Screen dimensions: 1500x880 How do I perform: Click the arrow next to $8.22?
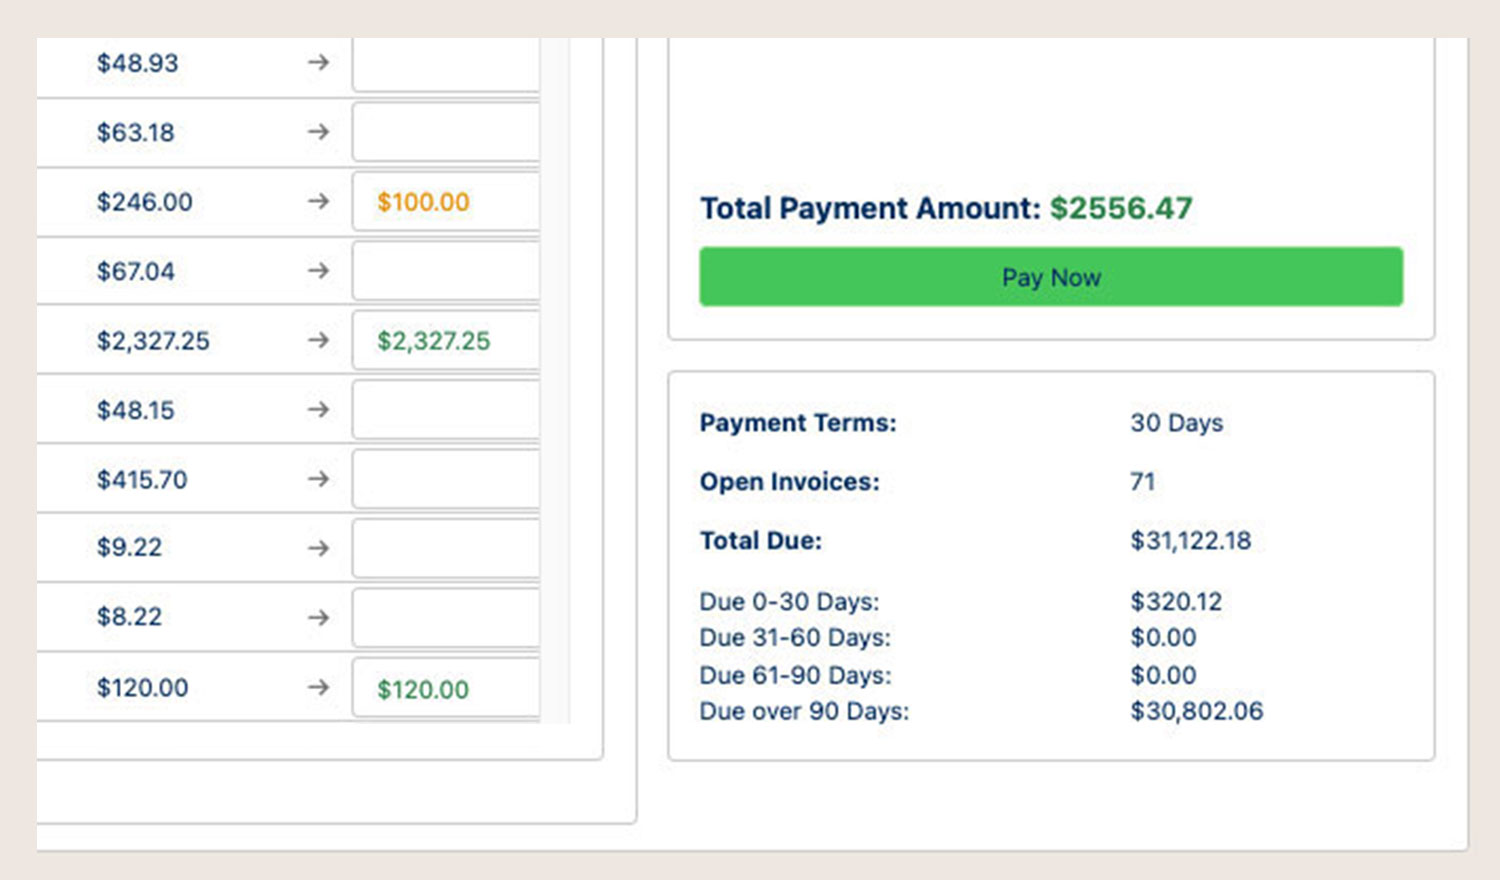tap(318, 618)
